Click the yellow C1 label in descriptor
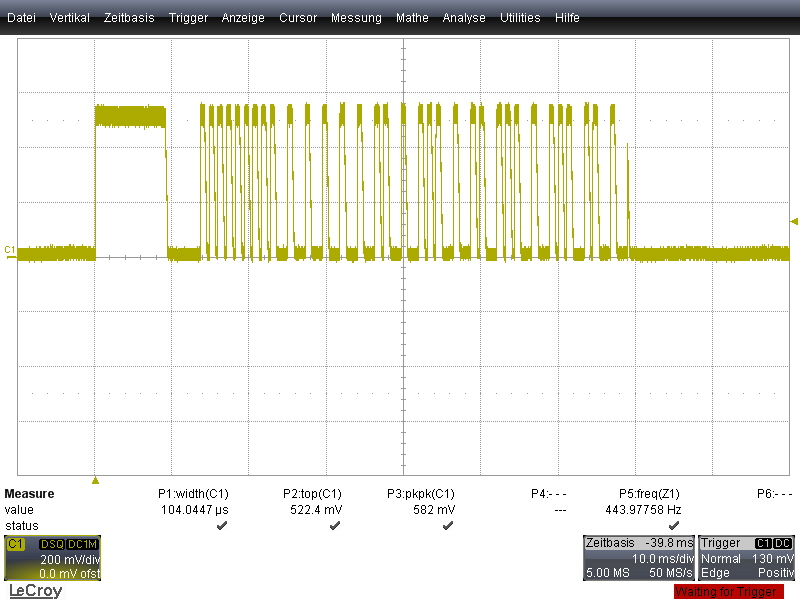The width and height of the screenshot is (800, 600). [15, 544]
